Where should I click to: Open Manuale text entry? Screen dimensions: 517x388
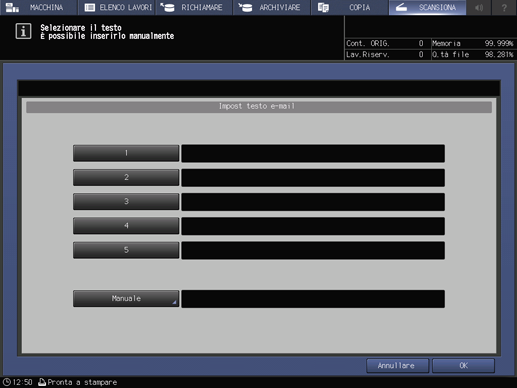[126, 298]
